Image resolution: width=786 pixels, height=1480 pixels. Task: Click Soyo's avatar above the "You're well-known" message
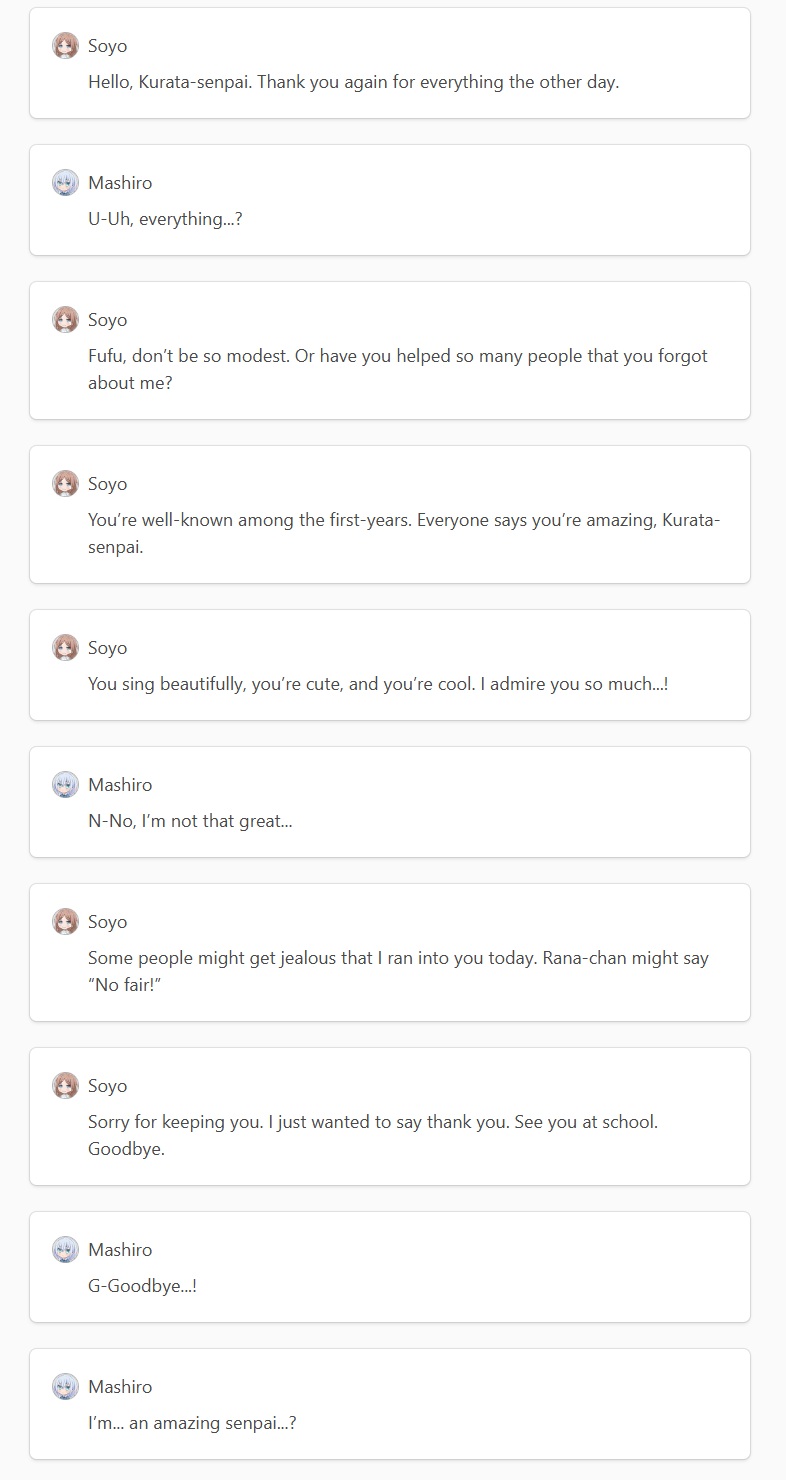[x=65, y=484]
